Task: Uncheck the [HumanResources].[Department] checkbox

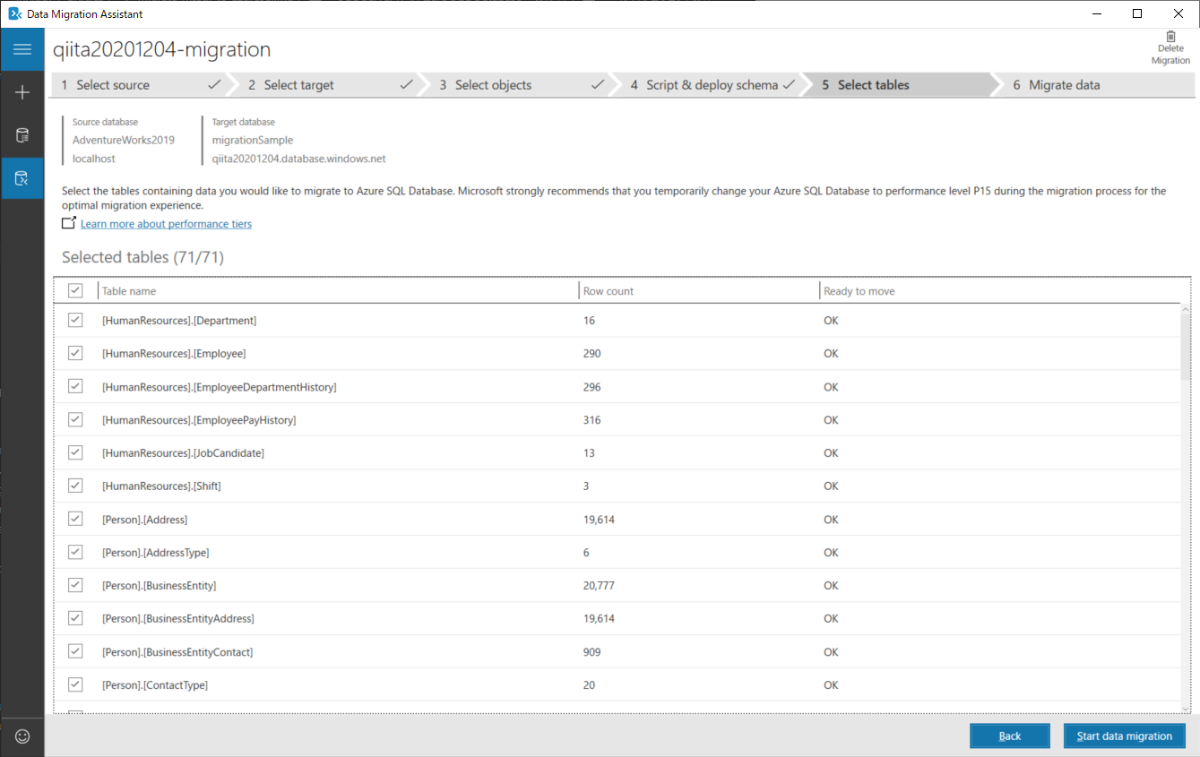Action: [x=75, y=320]
